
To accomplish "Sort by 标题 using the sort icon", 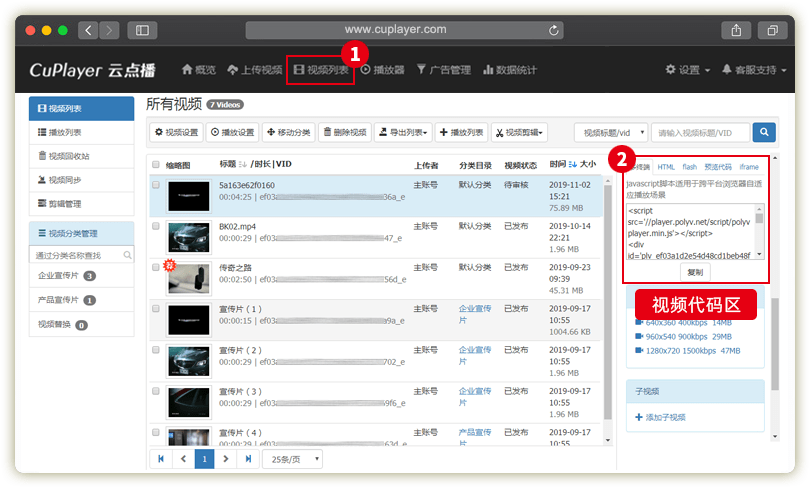I will tap(242, 164).
